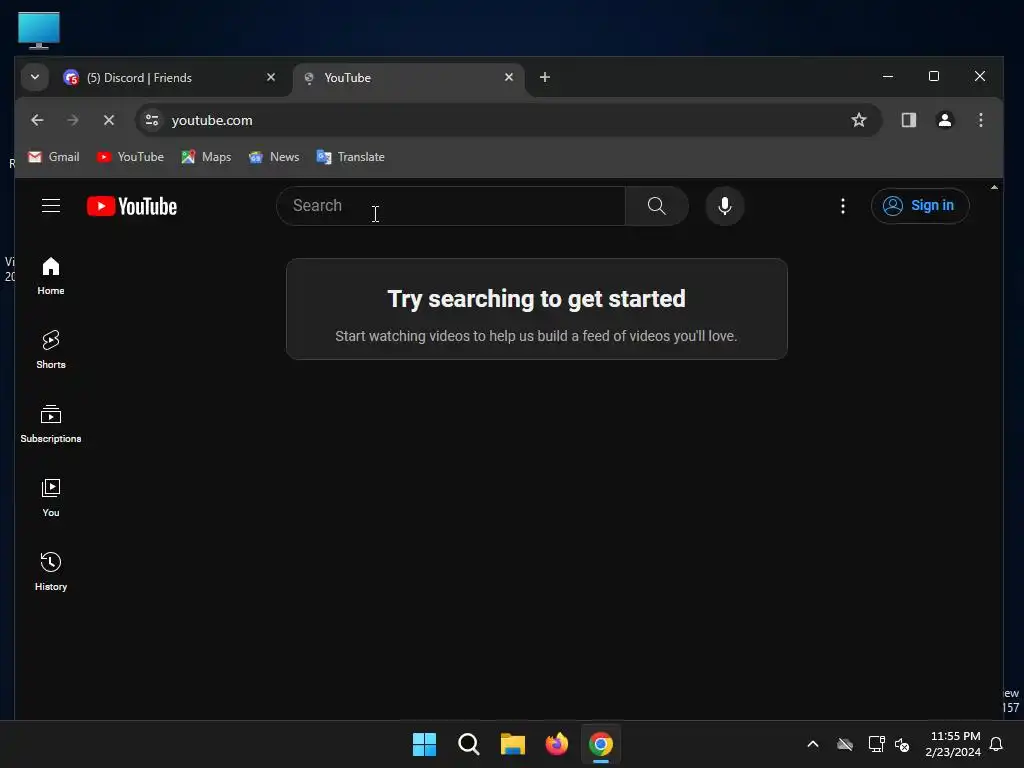Bookmark this page with the star icon
The height and width of the screenshot is (768, 1024).
(859, 120)
